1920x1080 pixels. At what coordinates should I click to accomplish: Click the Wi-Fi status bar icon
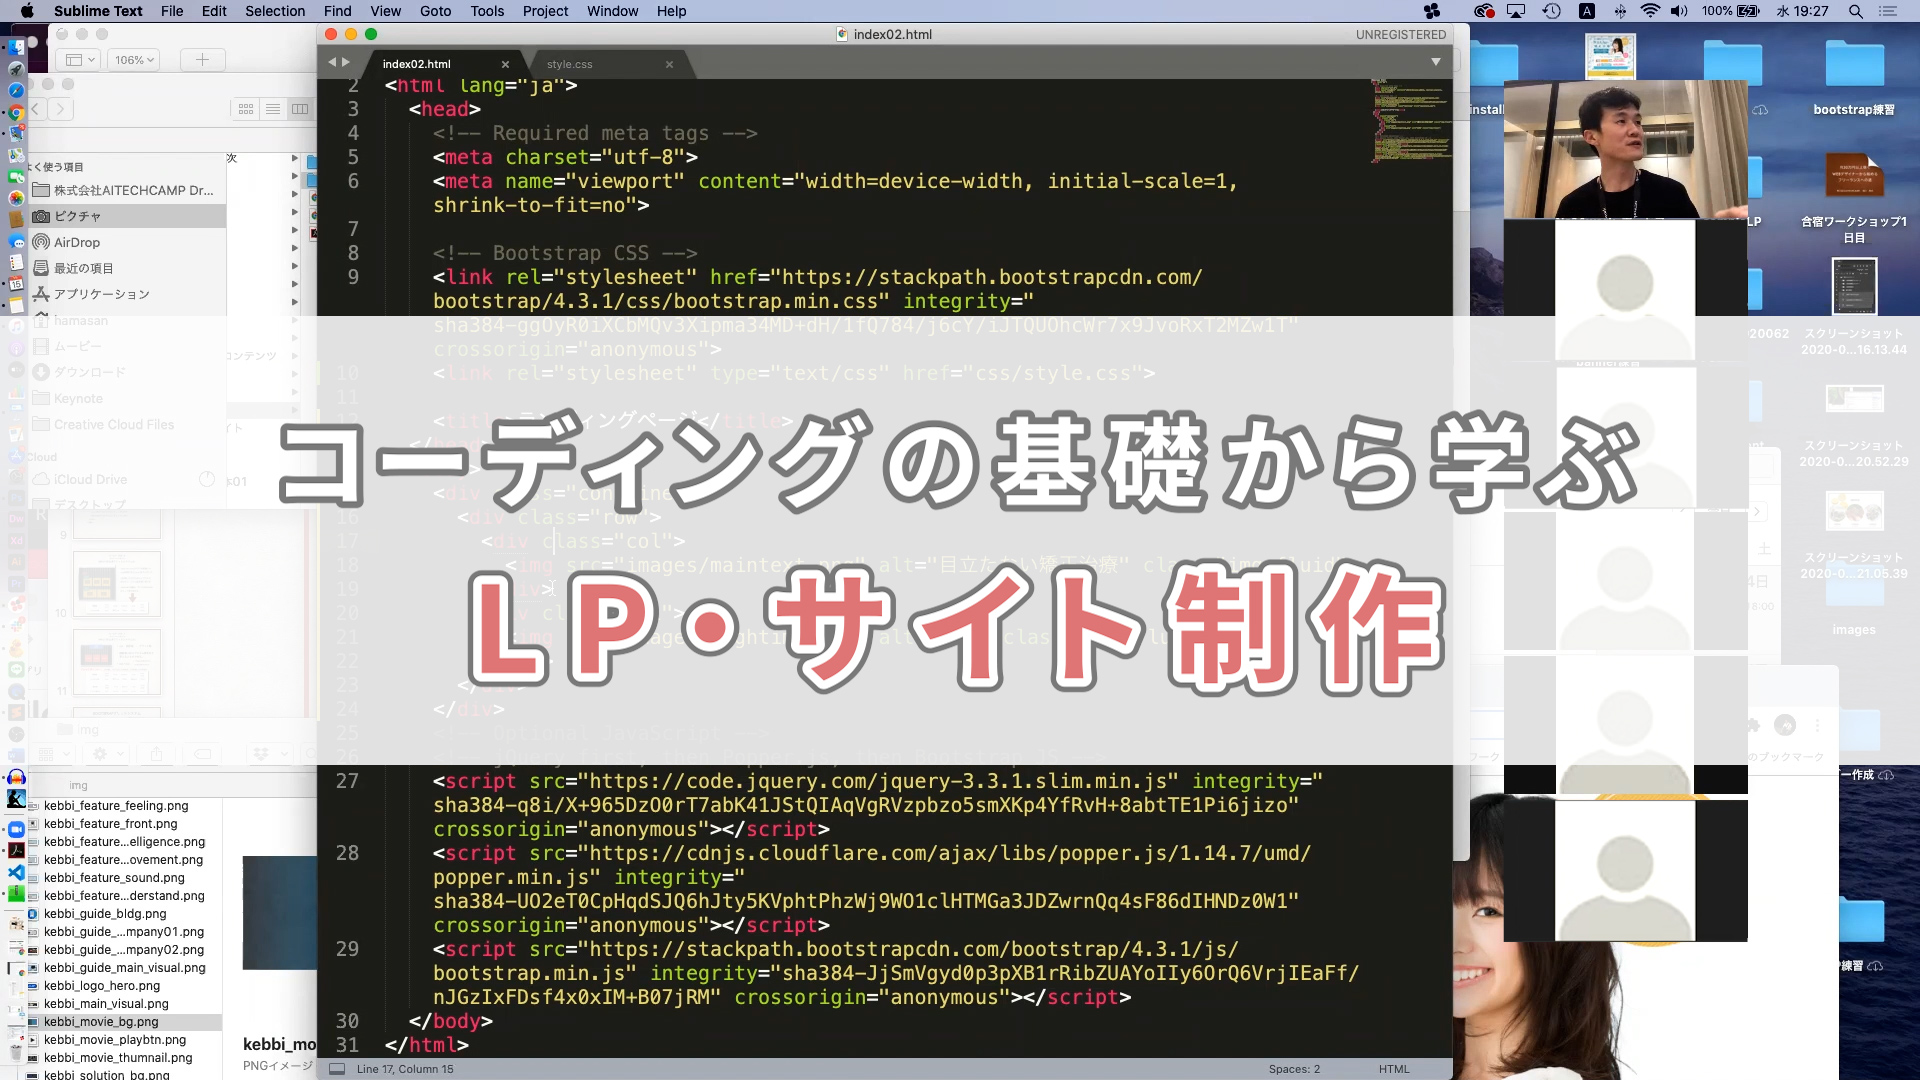1650,11
